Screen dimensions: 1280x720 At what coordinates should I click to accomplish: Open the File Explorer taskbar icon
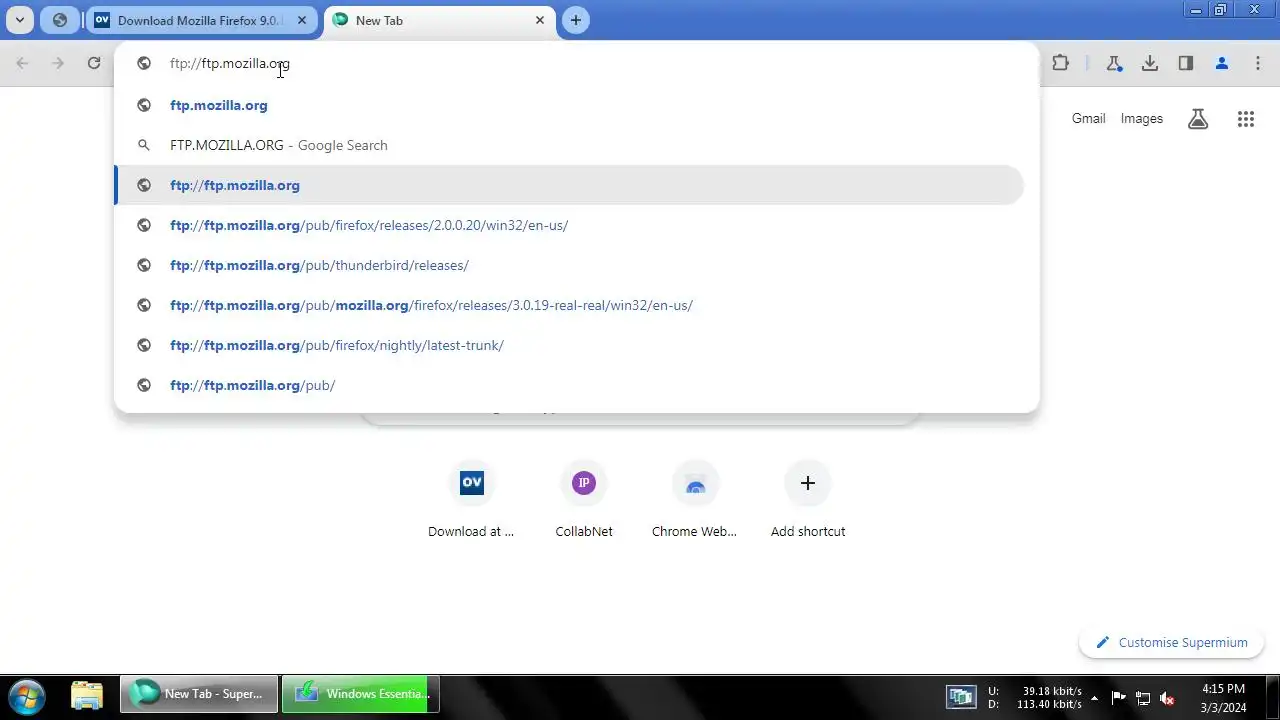click(x=87, y=695)
